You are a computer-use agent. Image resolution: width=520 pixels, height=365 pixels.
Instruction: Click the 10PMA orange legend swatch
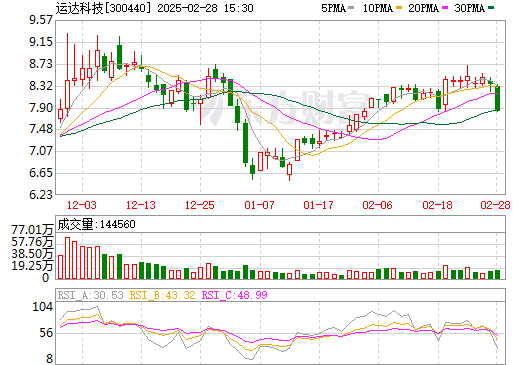pyautogui.click(x=399, y=8)
